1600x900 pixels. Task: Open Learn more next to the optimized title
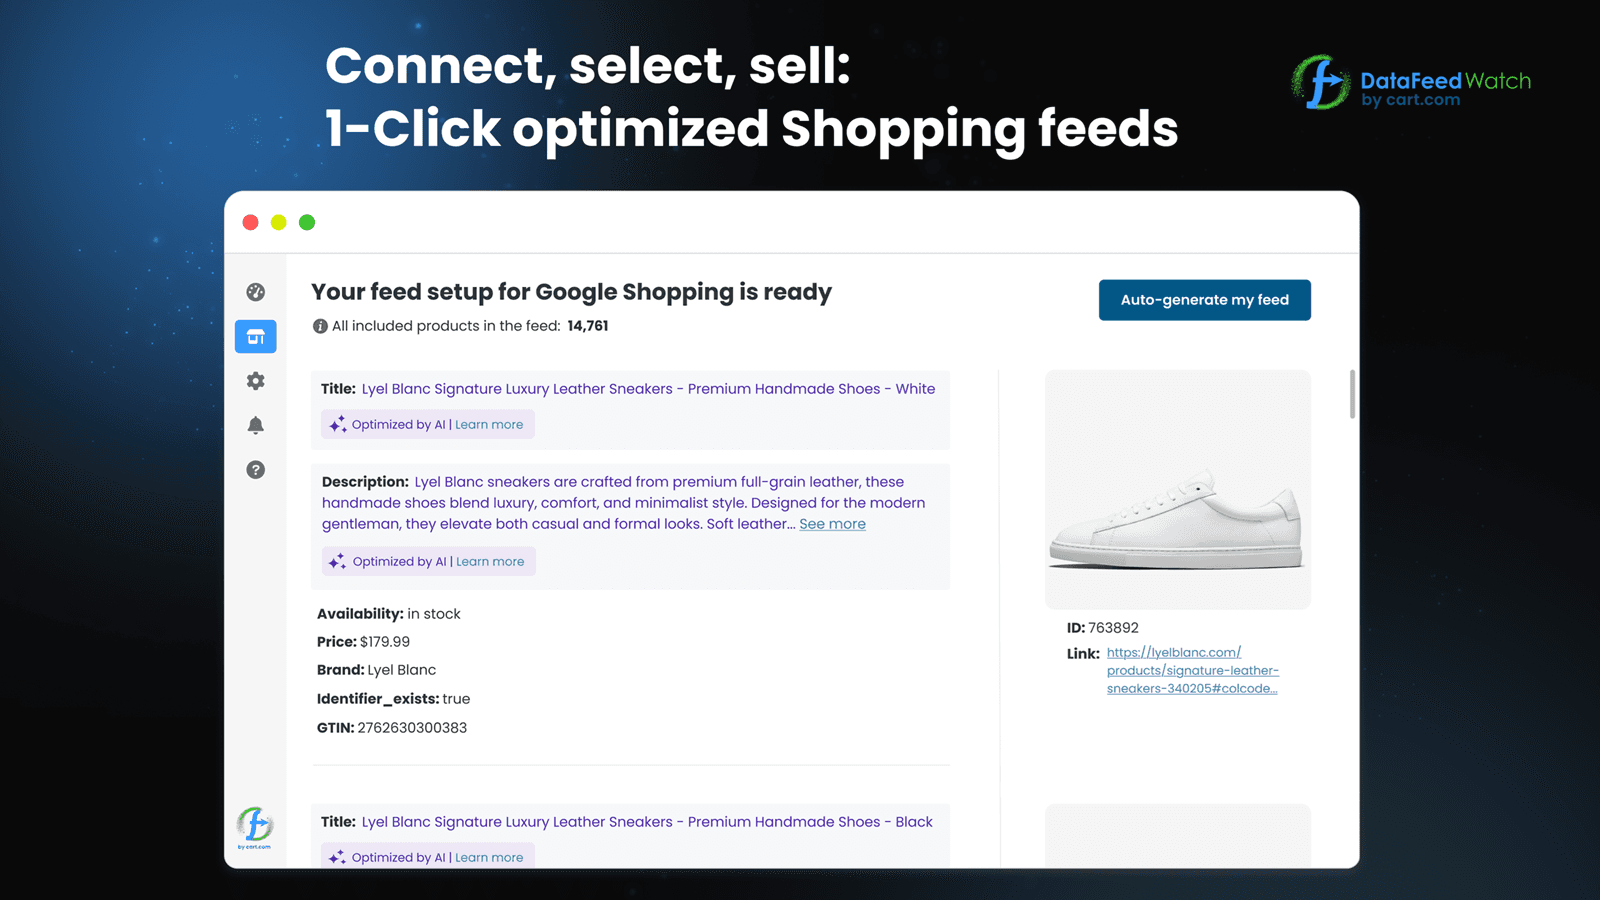pos(489,424)
